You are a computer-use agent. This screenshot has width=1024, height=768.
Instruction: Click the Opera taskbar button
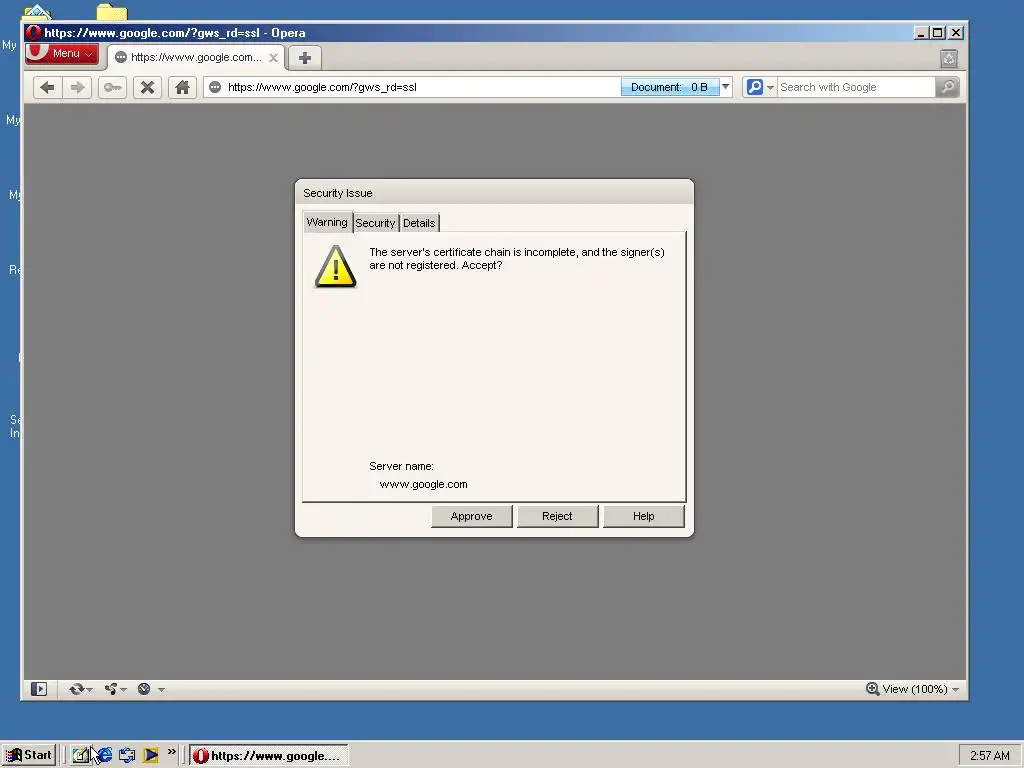(269, 756)
